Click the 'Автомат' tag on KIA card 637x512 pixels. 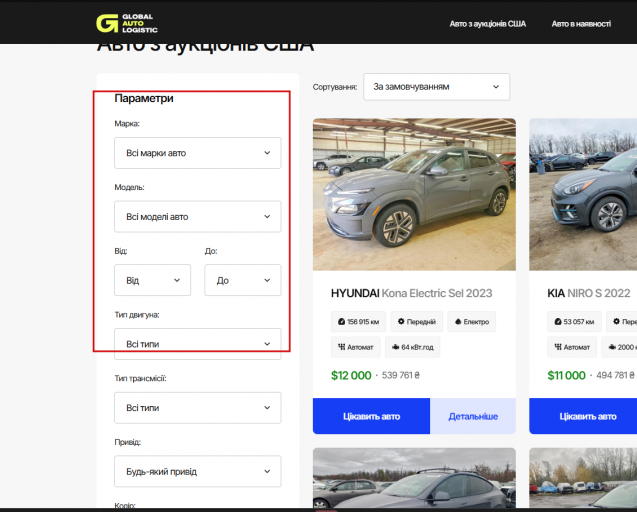tap(572, 347)
